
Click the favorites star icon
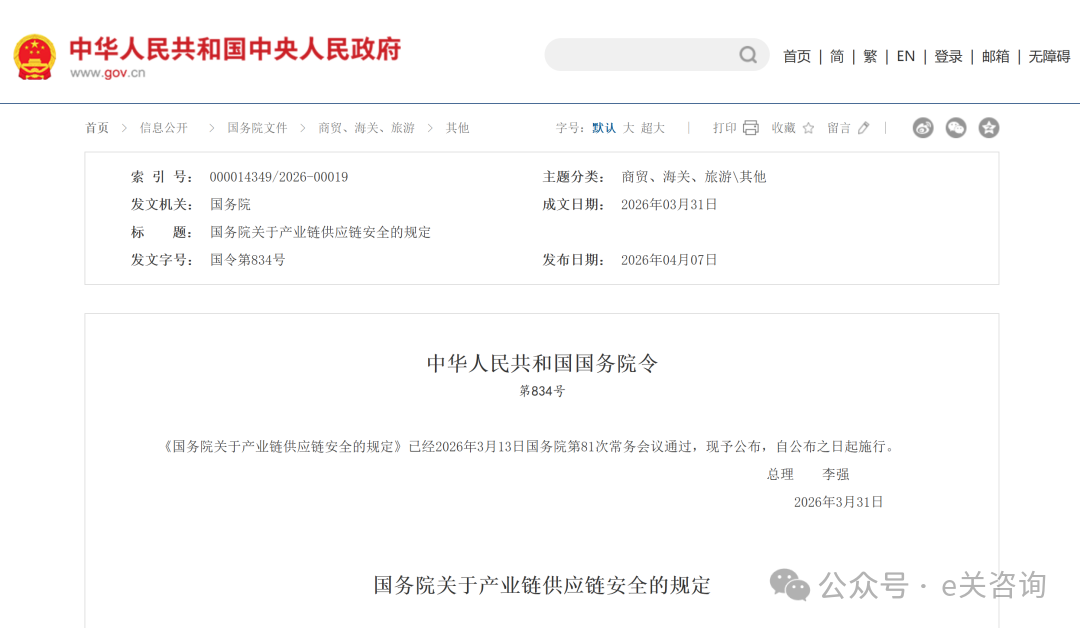pyautogui.click(x=808, y=128)
